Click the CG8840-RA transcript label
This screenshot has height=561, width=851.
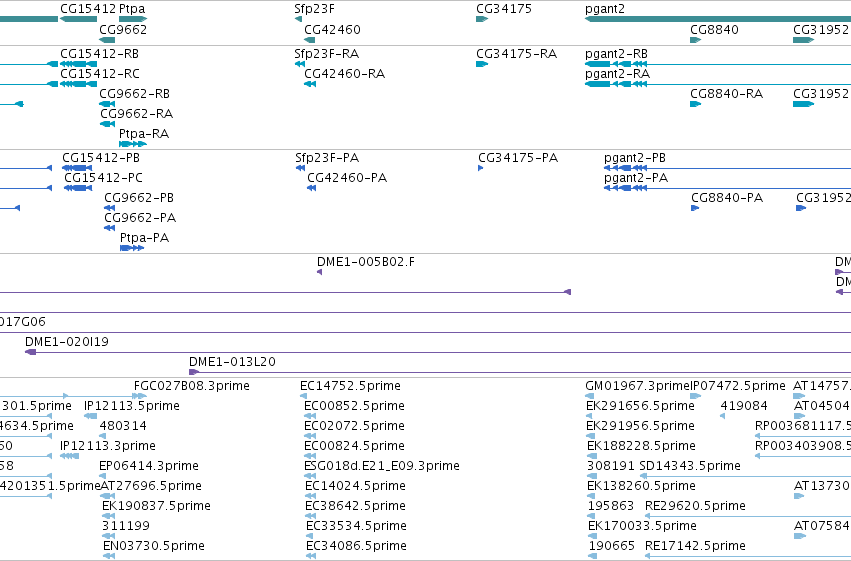click(x=727, y=94)
